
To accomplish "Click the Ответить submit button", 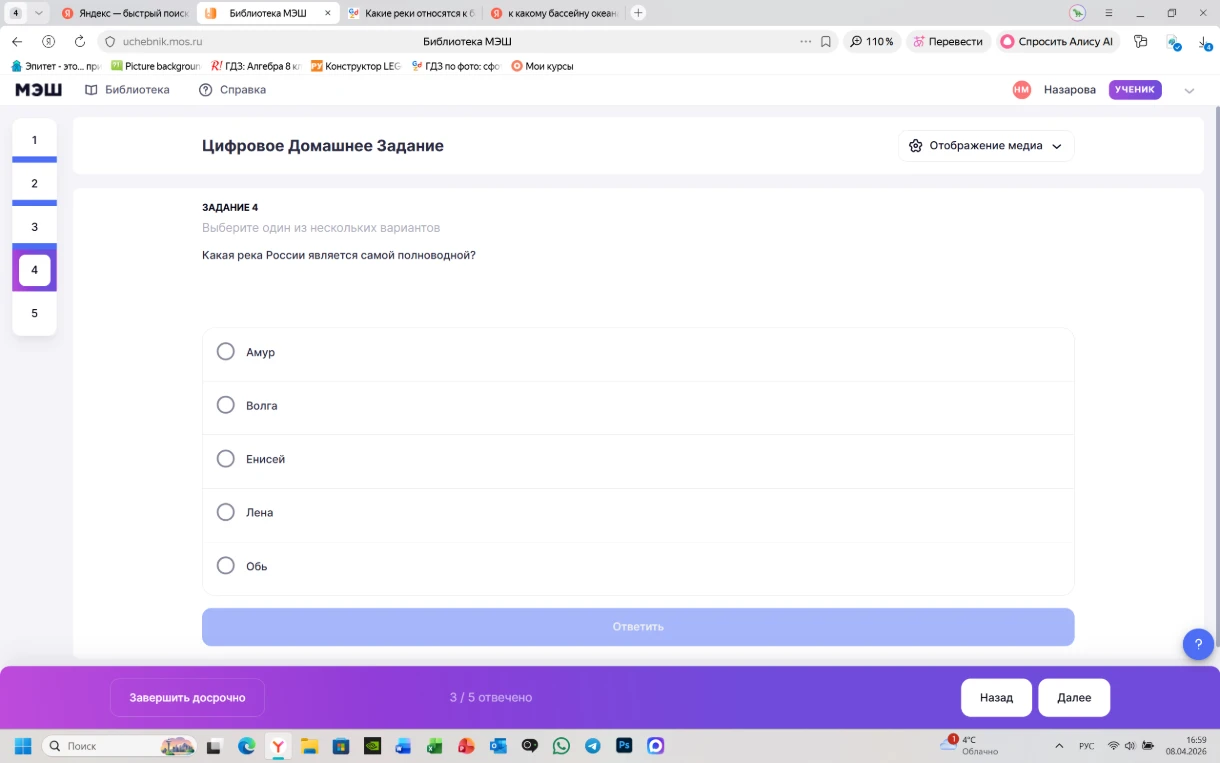I will pos(638,627).
